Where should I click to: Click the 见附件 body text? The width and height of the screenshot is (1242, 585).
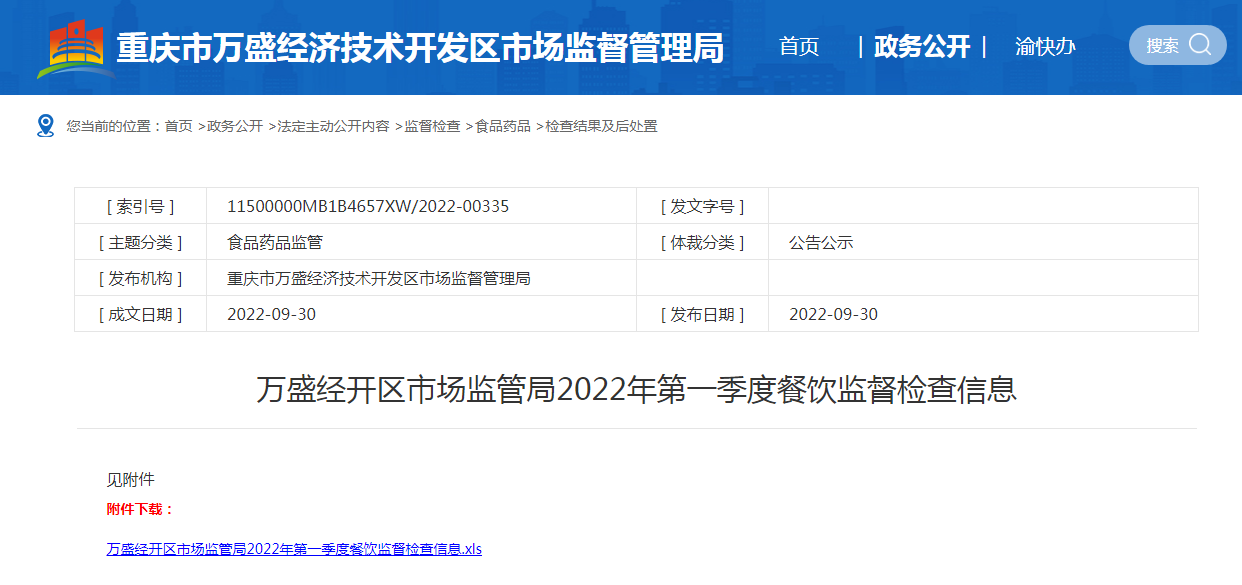coord(131,479)
